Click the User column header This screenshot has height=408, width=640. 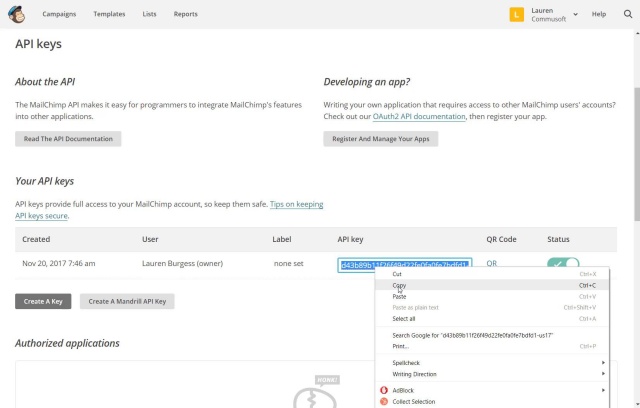[150, 239]
